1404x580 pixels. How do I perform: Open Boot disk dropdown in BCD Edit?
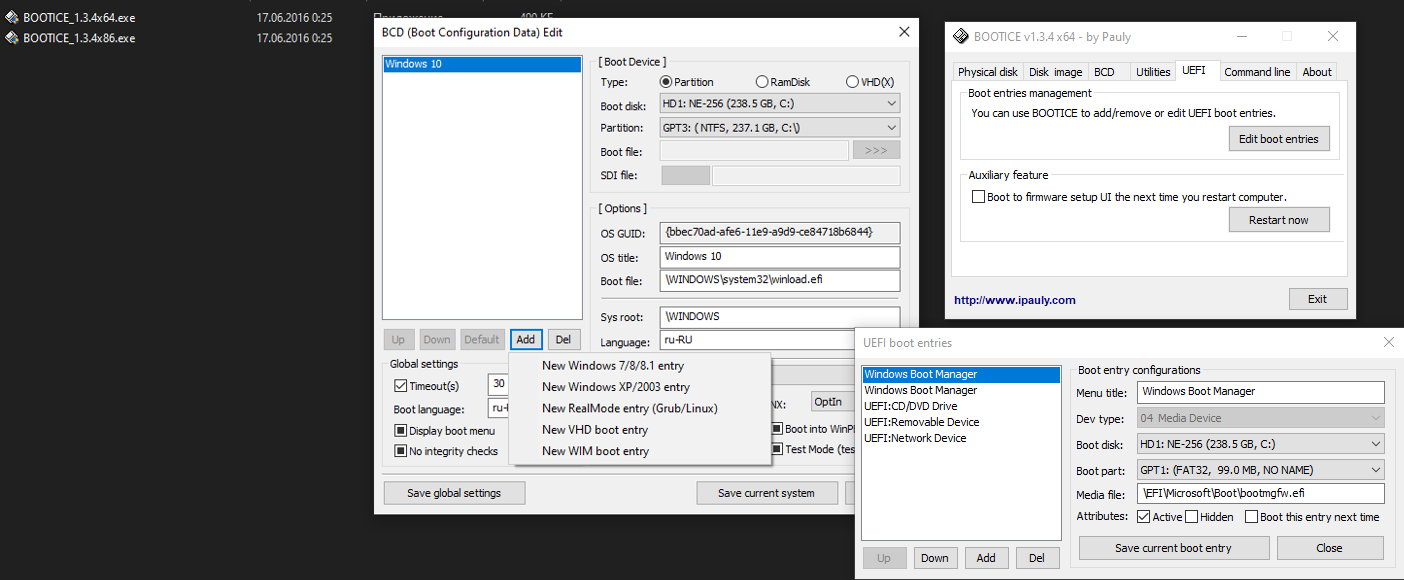point(779,104)
